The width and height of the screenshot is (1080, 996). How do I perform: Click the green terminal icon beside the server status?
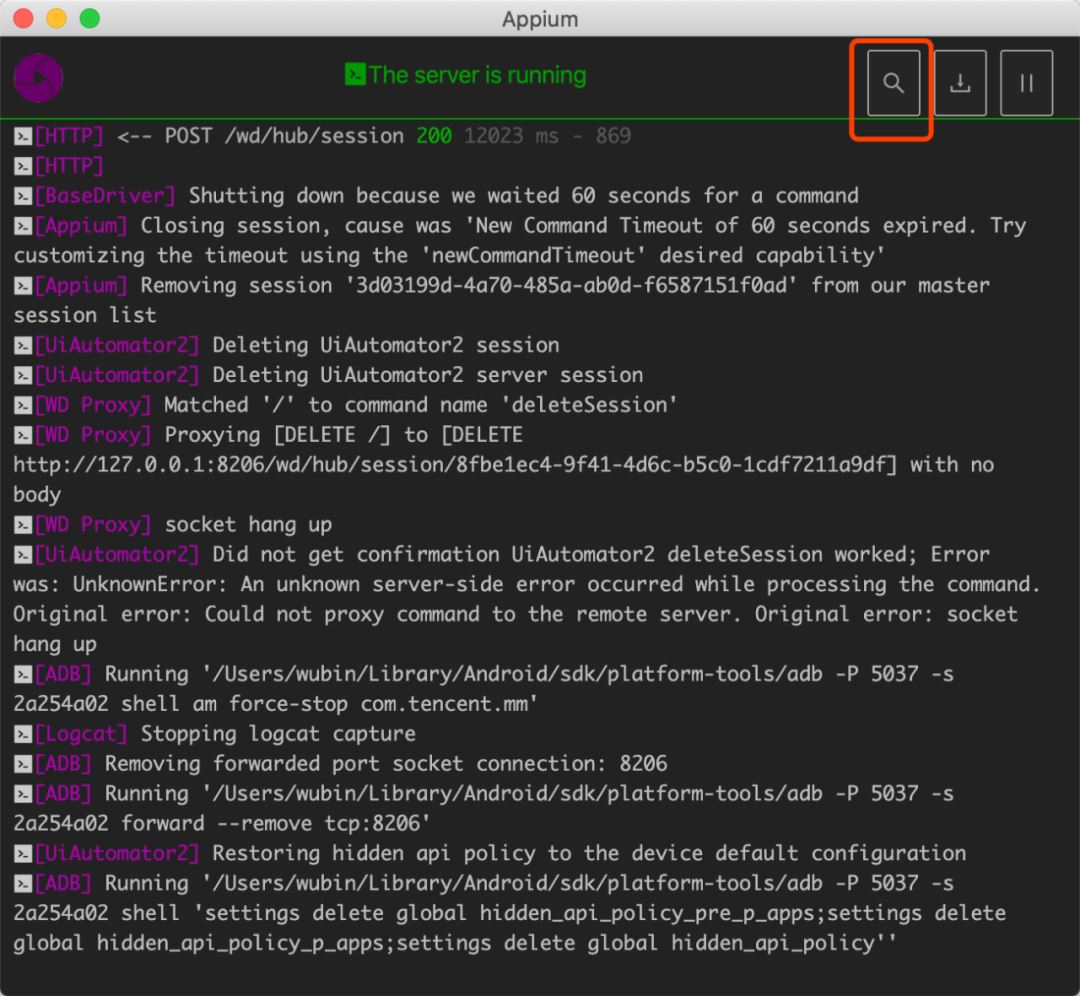(x=357, y=75)
